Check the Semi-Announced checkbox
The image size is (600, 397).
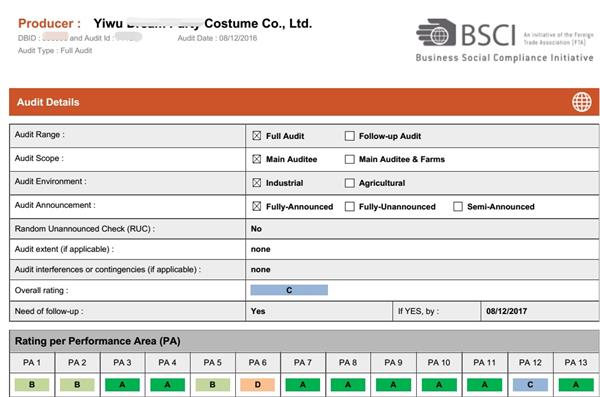pos(458,207)
